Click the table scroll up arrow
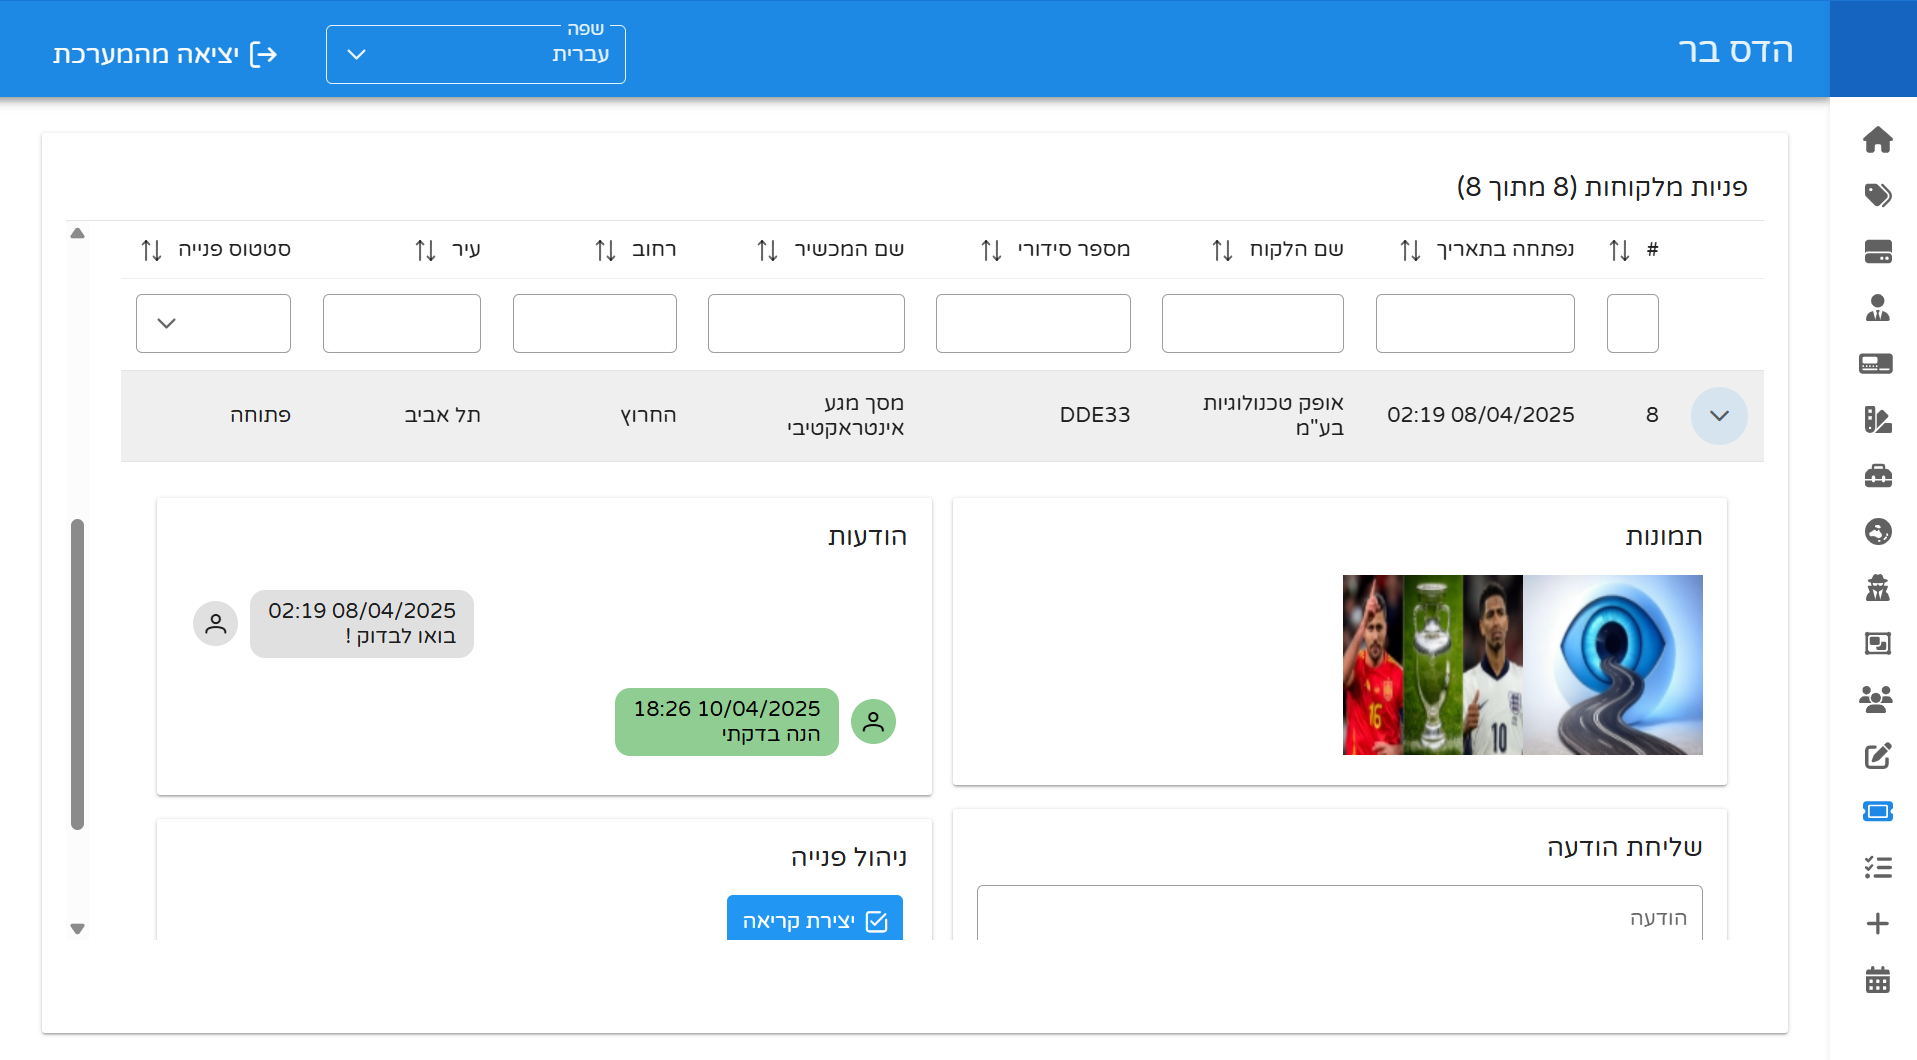Viewport: 1917px width, 1060px height. coord(78,234)
